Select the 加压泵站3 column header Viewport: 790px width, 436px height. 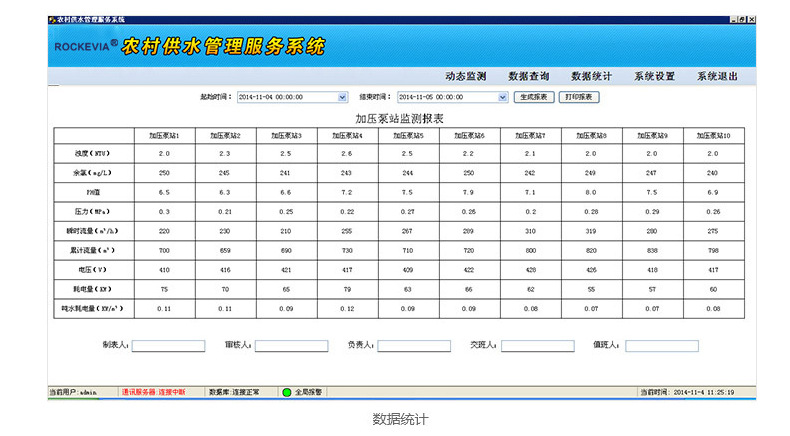[286, 136]
